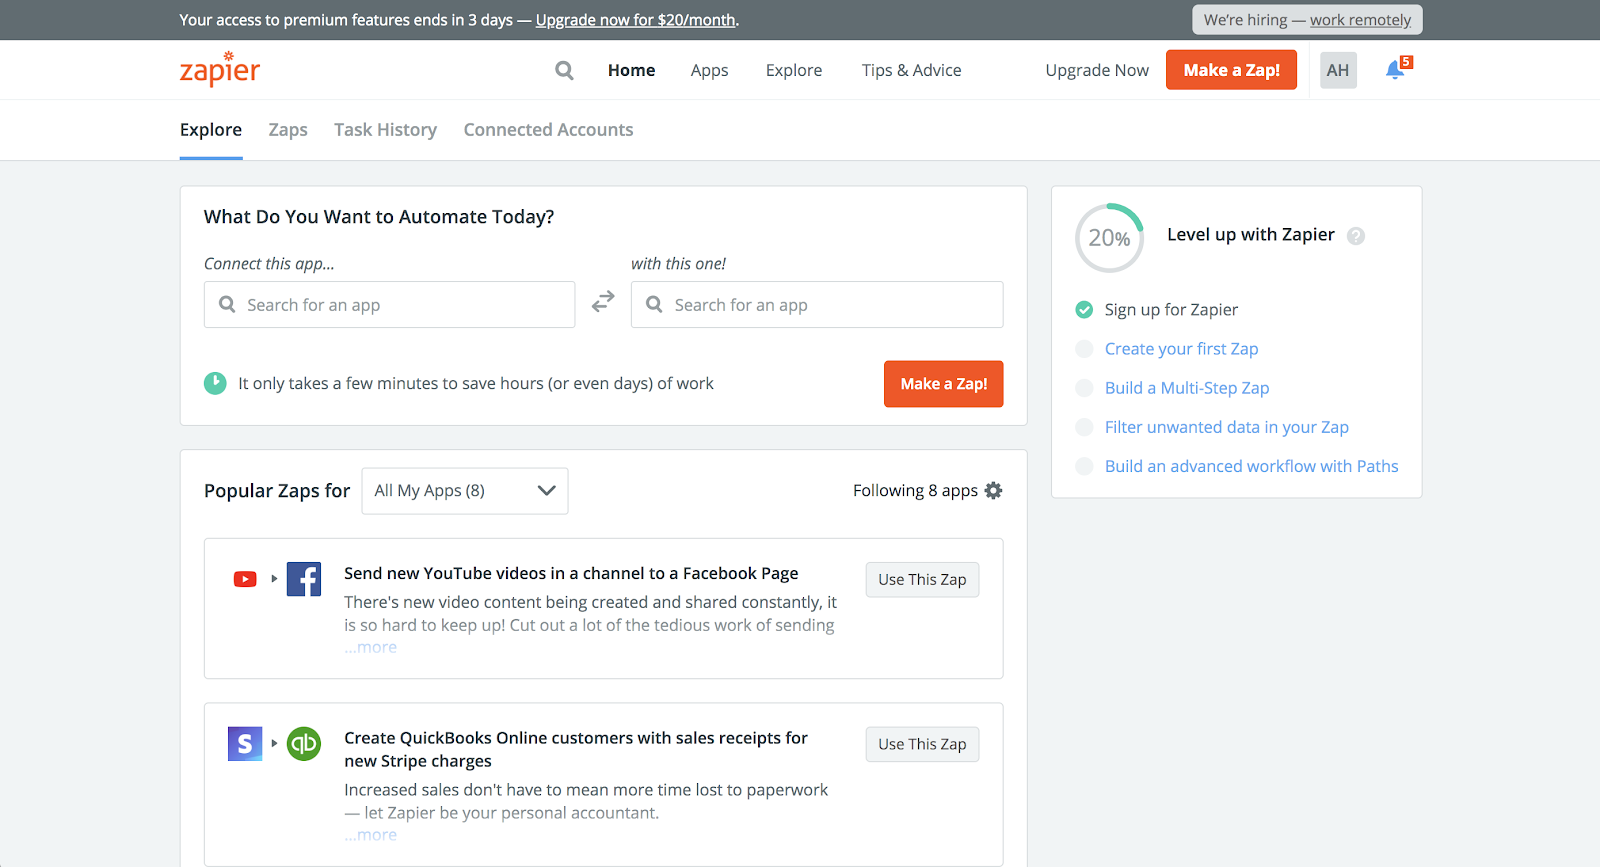Open Apps in top navigation

(710, 70)
